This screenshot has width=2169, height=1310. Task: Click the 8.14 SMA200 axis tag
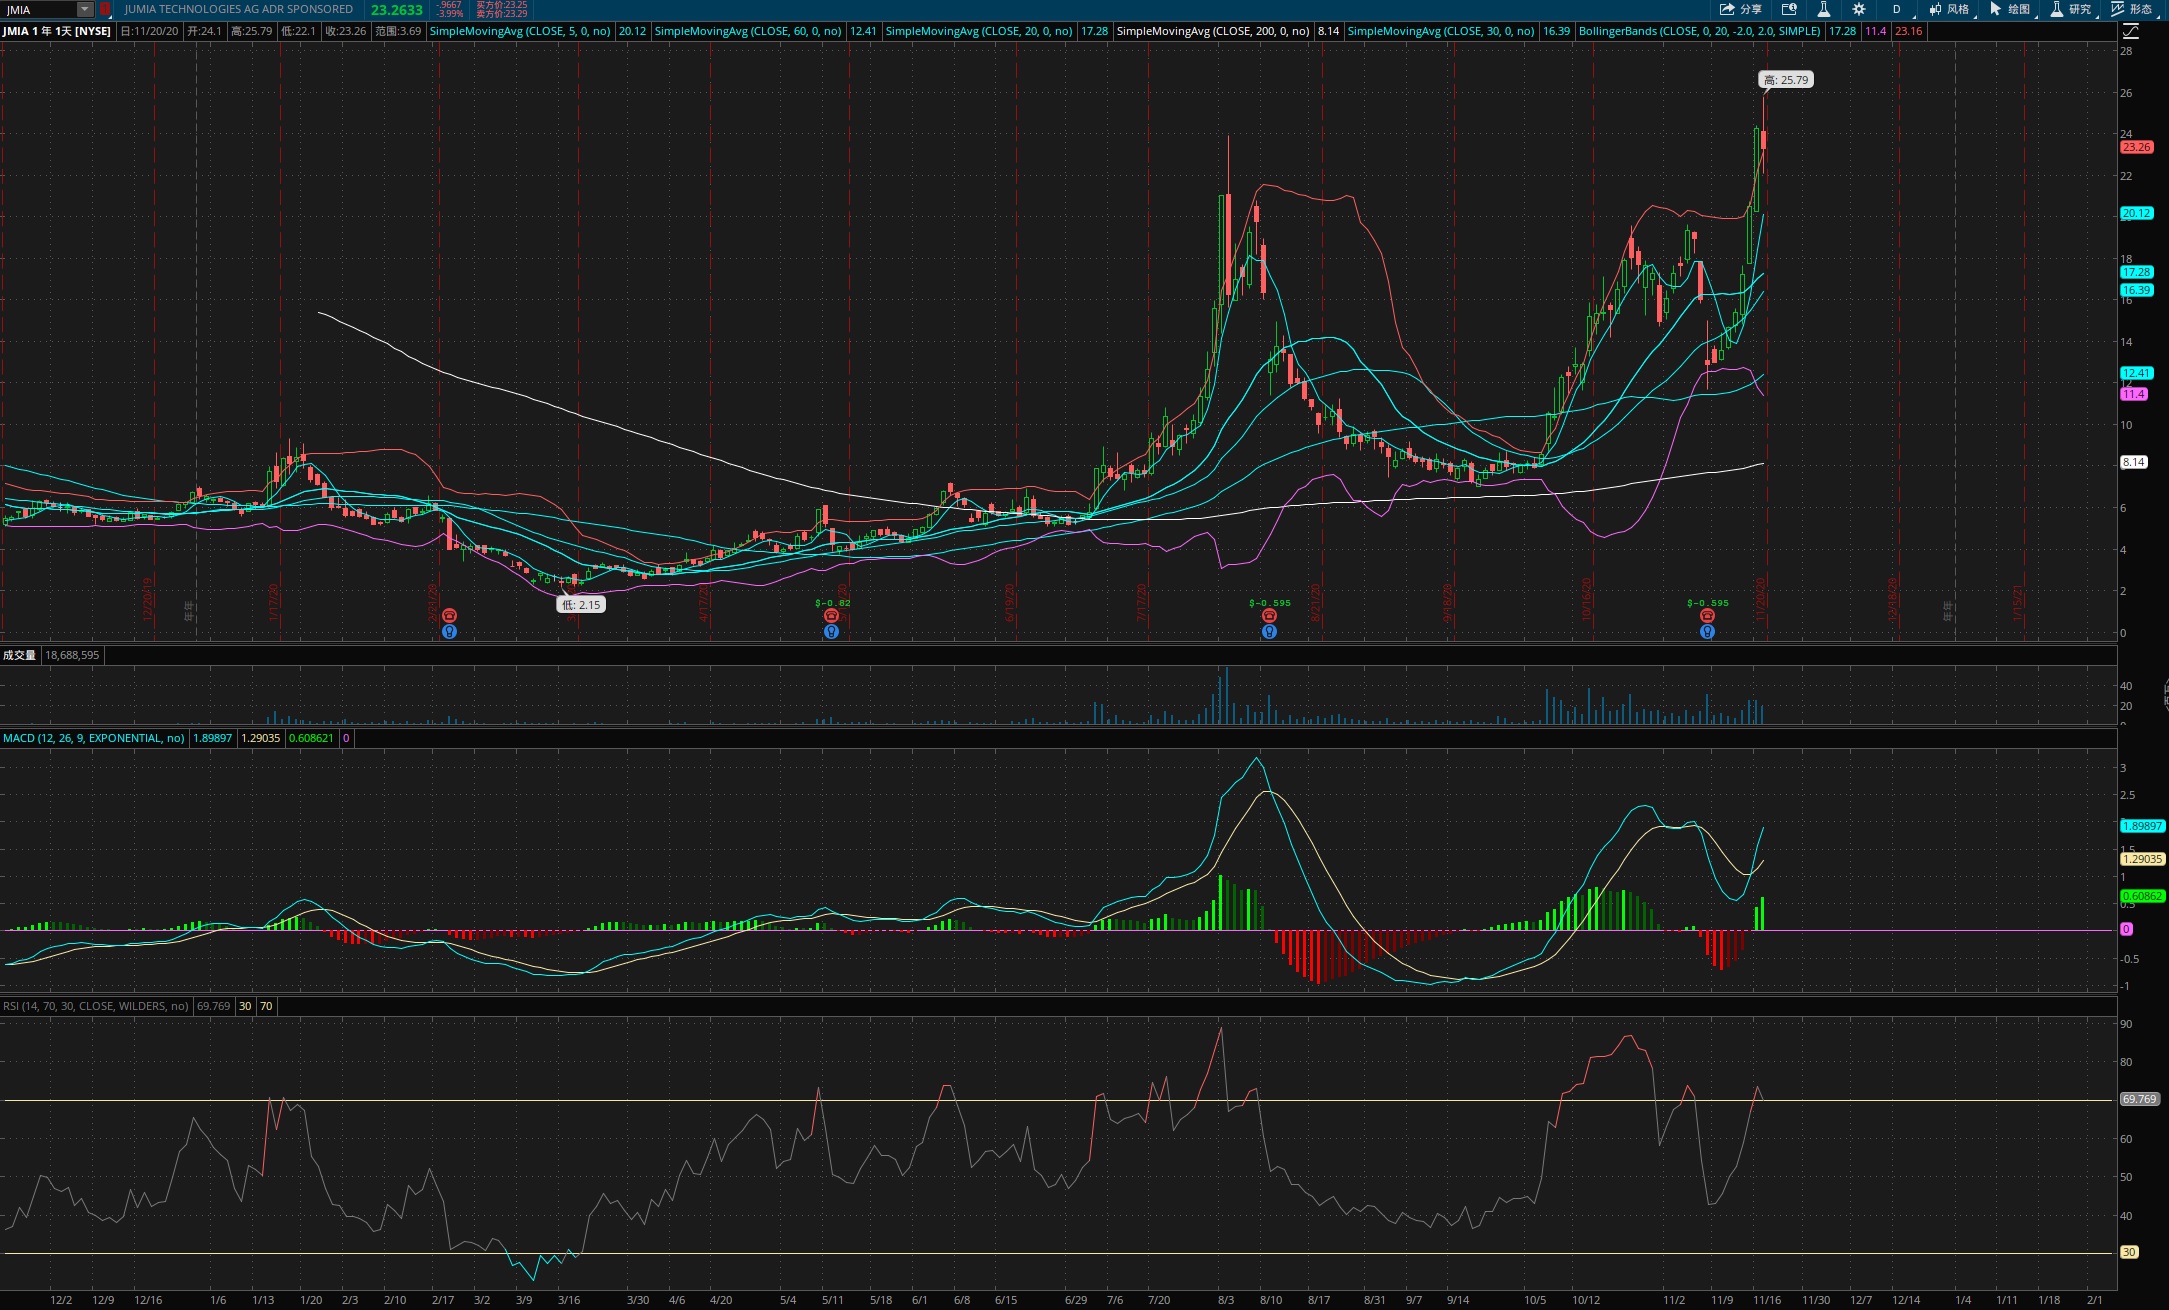pyautogui.click(x=2133, y=462)
